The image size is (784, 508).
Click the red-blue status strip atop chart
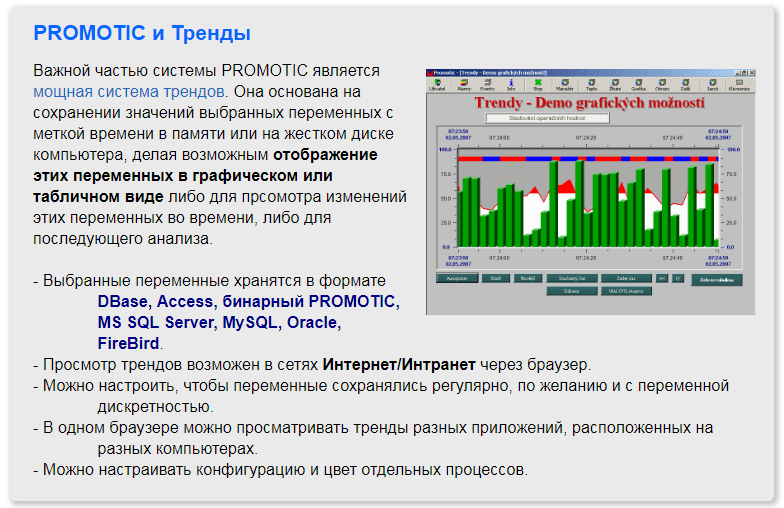click(586, 158)
